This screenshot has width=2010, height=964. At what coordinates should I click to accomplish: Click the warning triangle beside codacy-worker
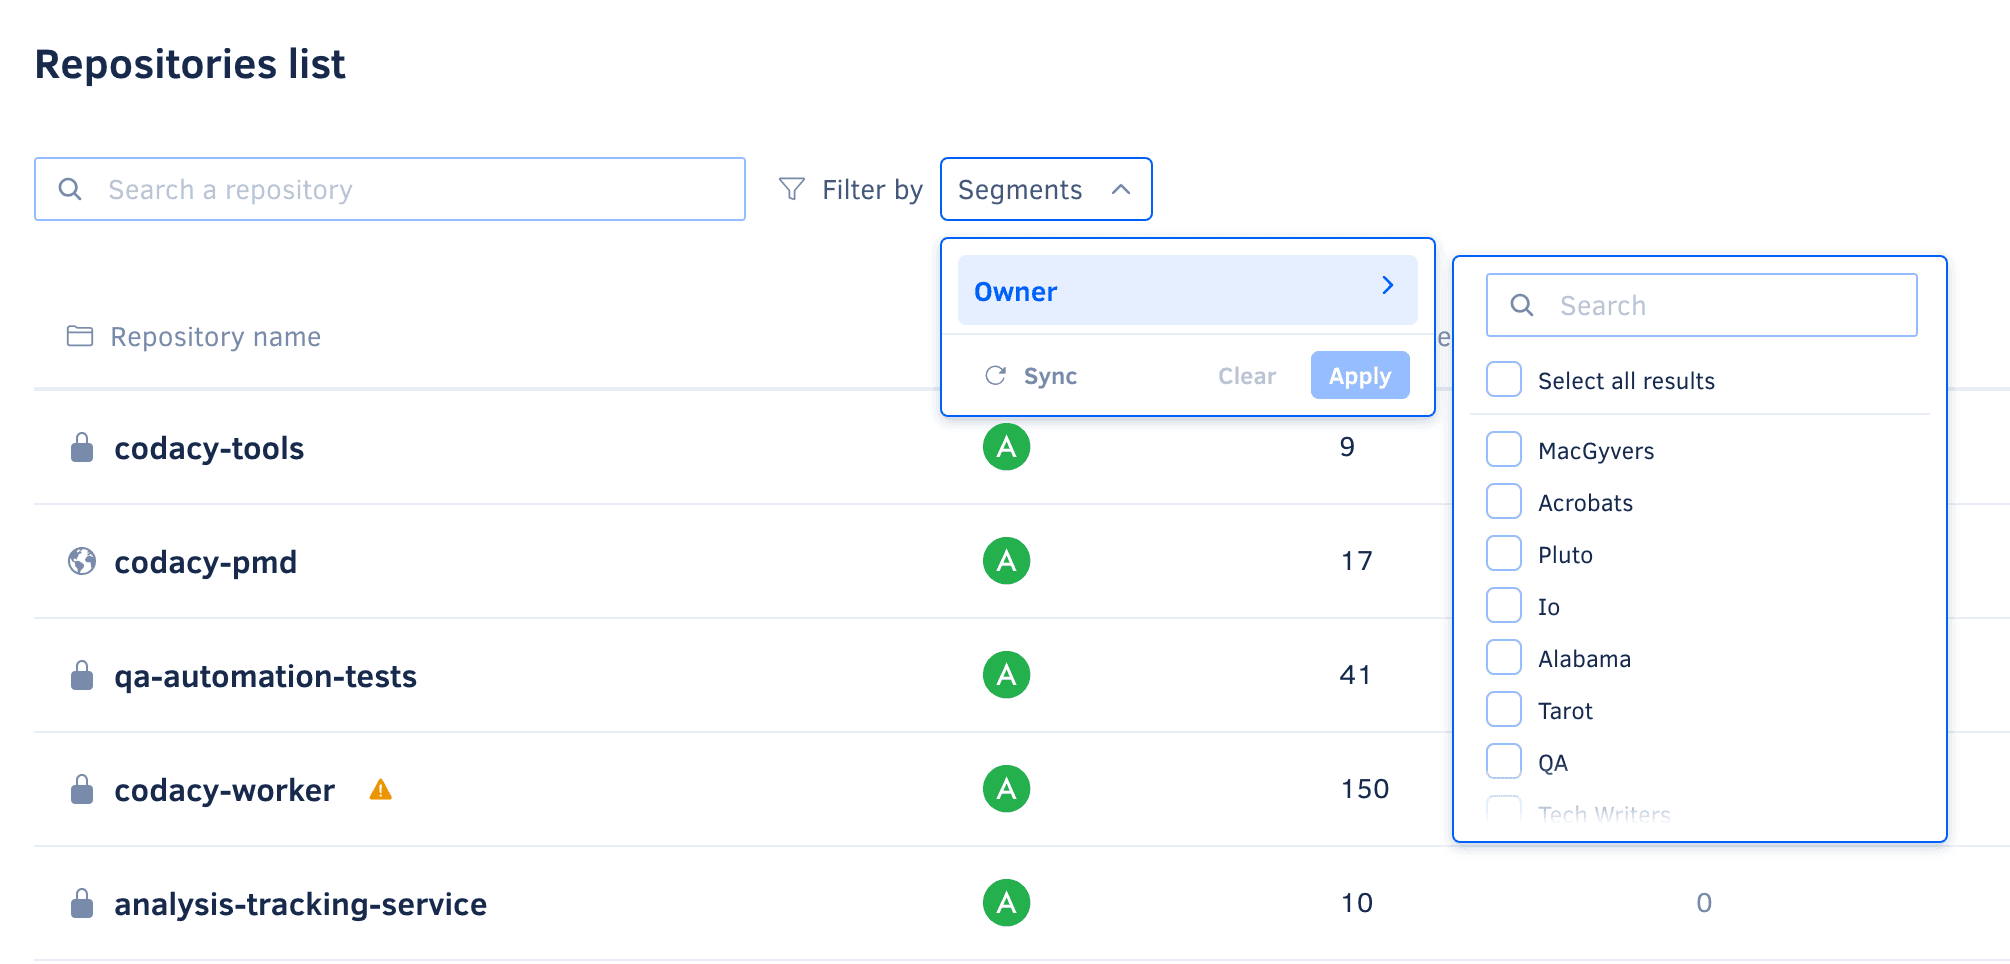click(x=380, y=789)
